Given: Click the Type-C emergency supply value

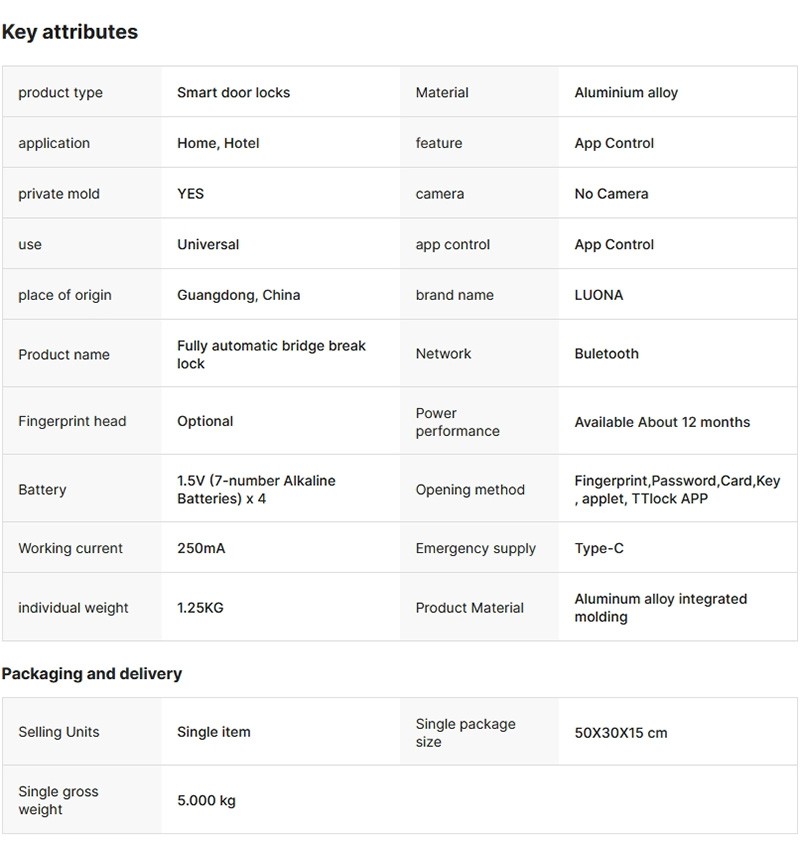Looking at the screenshot, I should pyautogui.click(x=599, y=548).
